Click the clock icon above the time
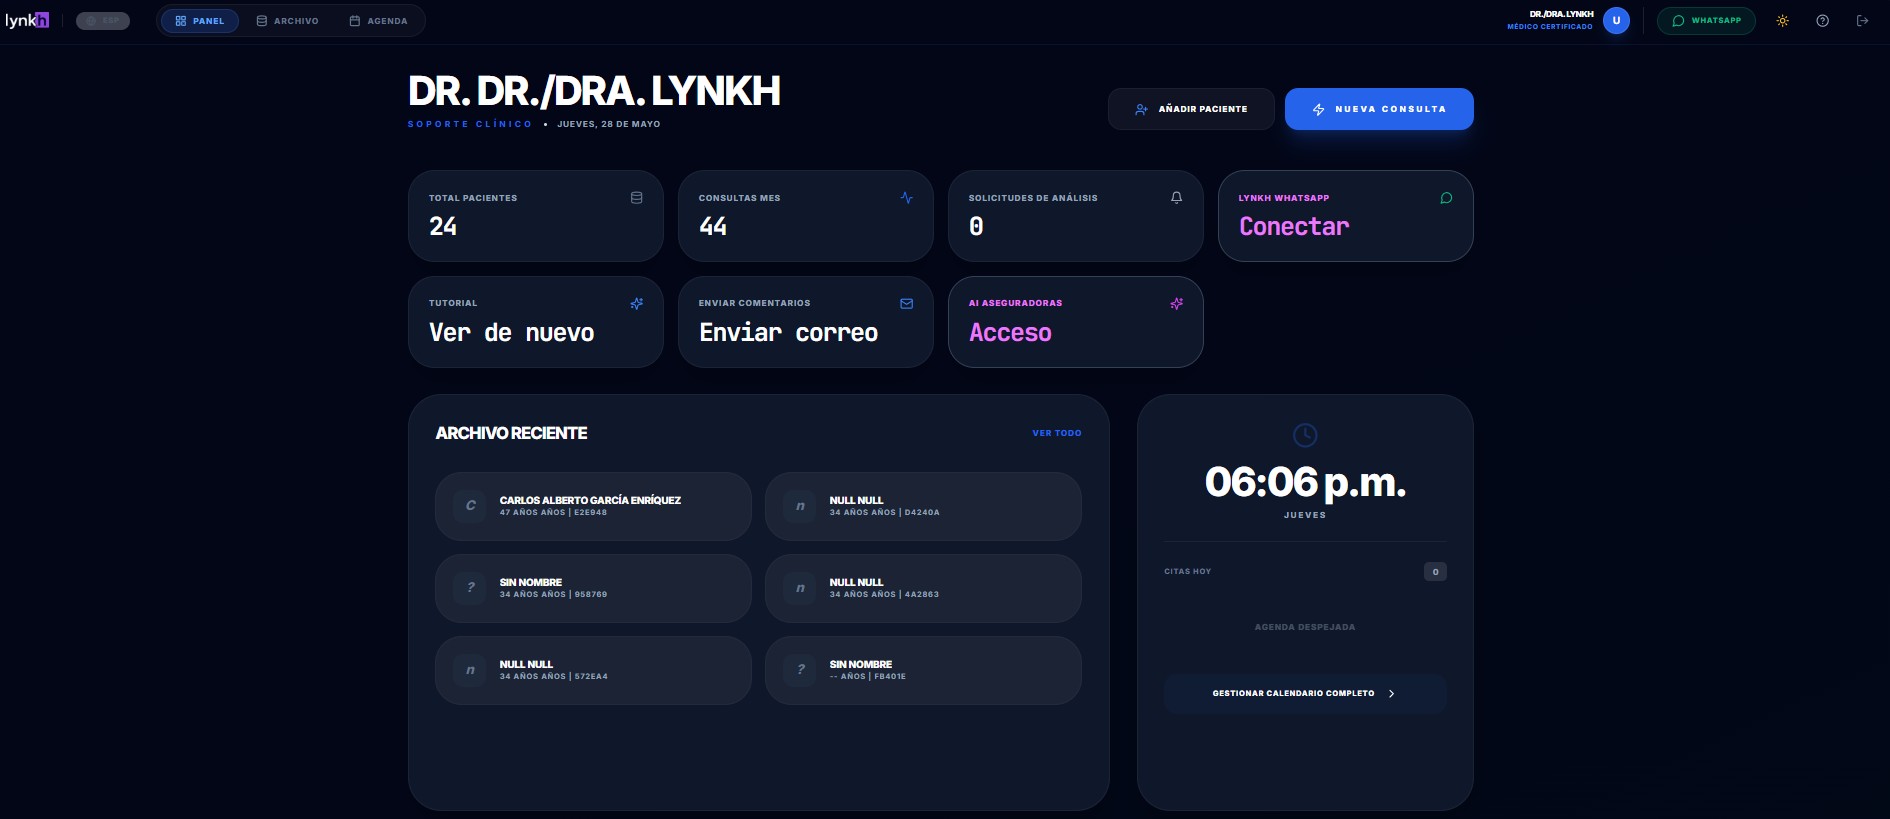This screenshot has width=1890, height=819. (x=1305, y=435)
